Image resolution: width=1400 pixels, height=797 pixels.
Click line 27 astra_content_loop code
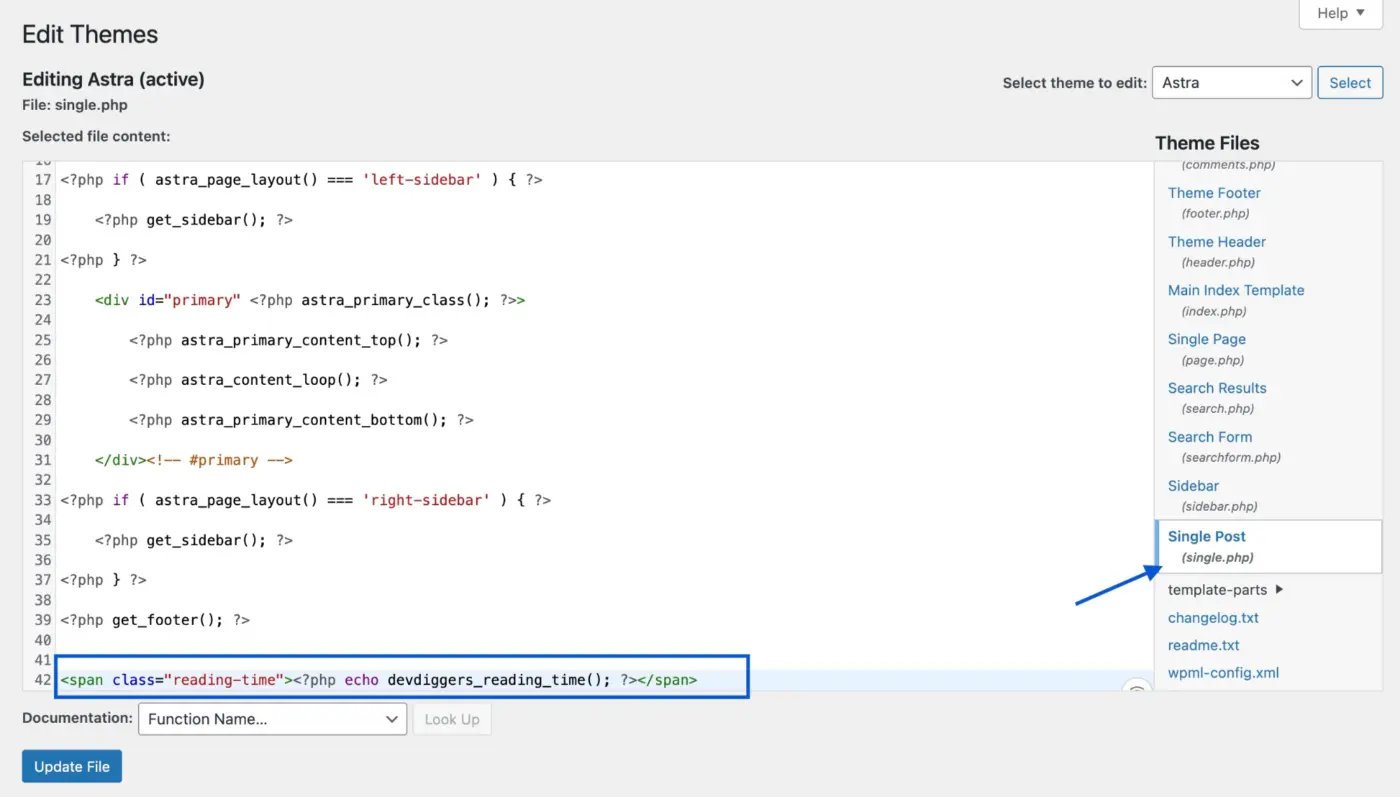pos(258,380)
